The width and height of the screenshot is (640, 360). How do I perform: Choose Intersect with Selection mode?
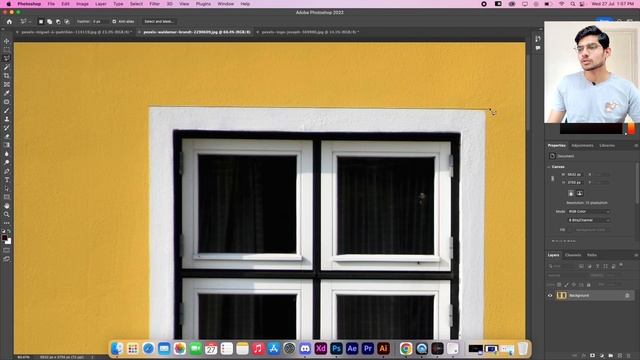point(67,21)
